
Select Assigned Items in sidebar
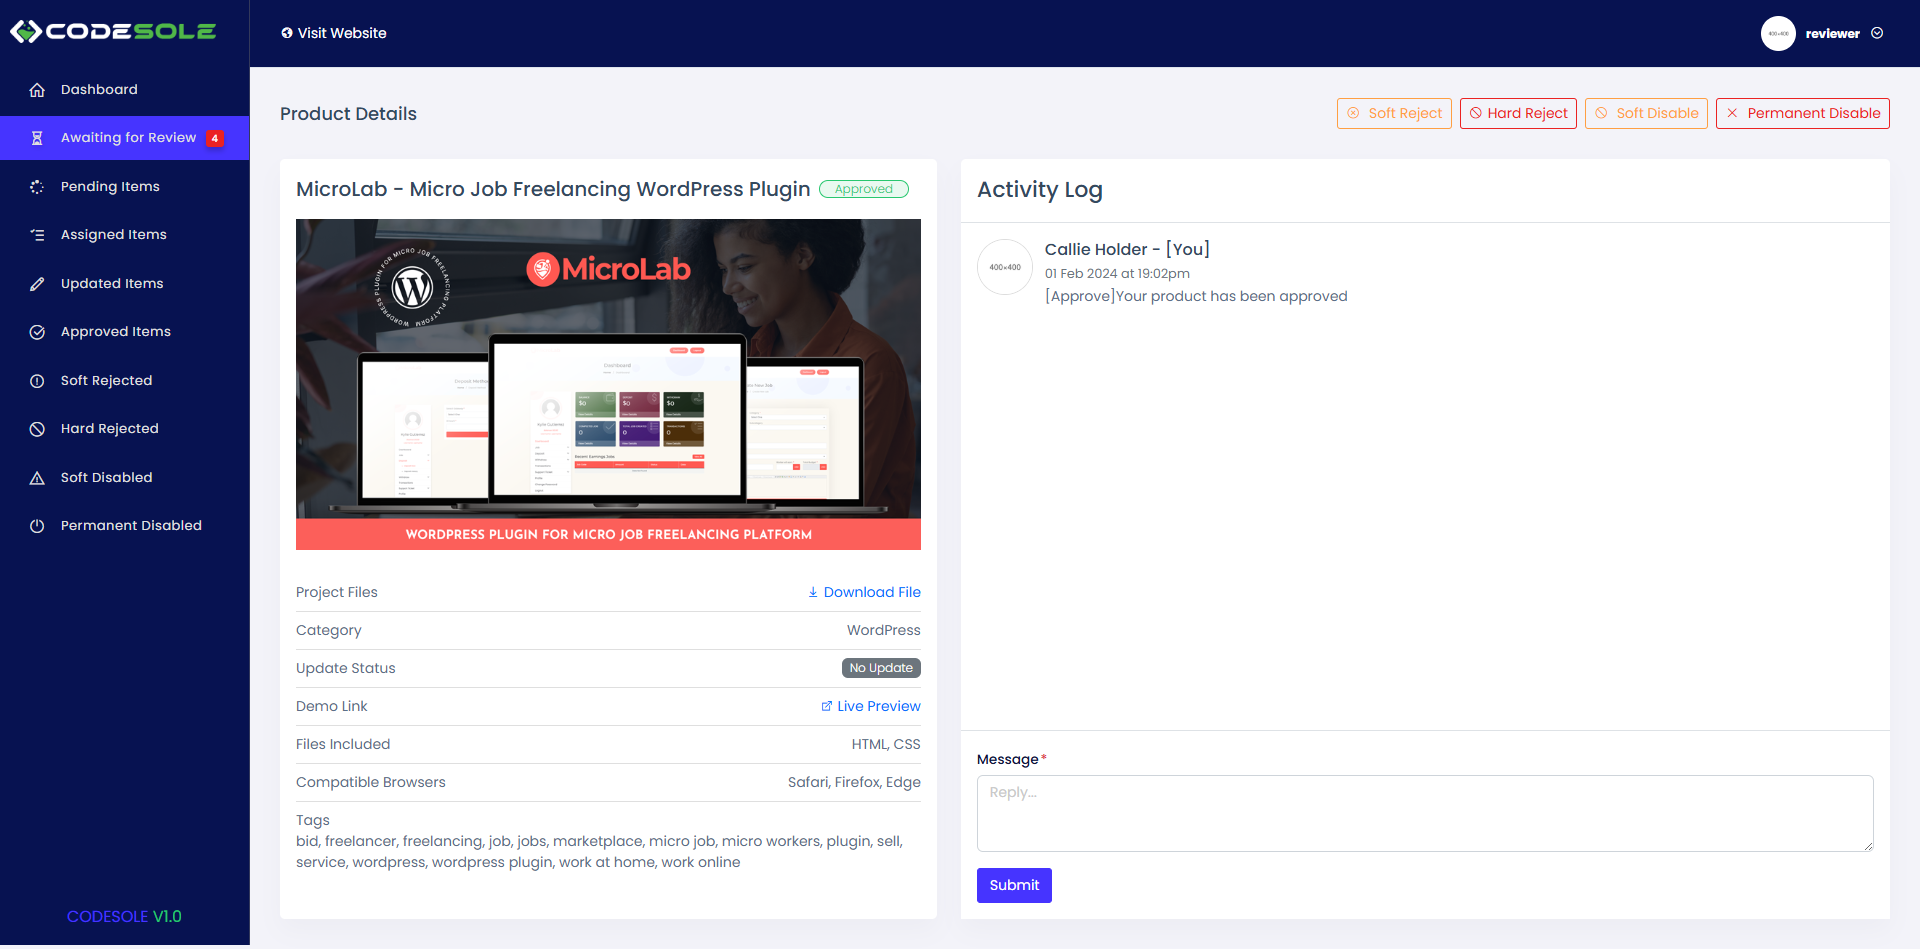125,235
